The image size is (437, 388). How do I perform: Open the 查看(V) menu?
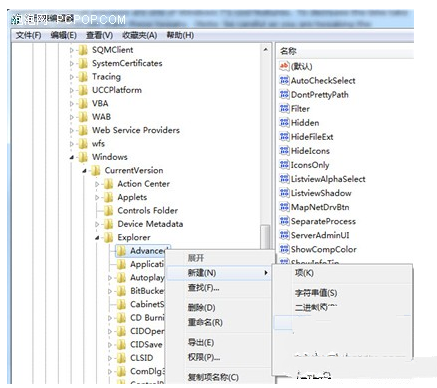[x=99, y=35]
